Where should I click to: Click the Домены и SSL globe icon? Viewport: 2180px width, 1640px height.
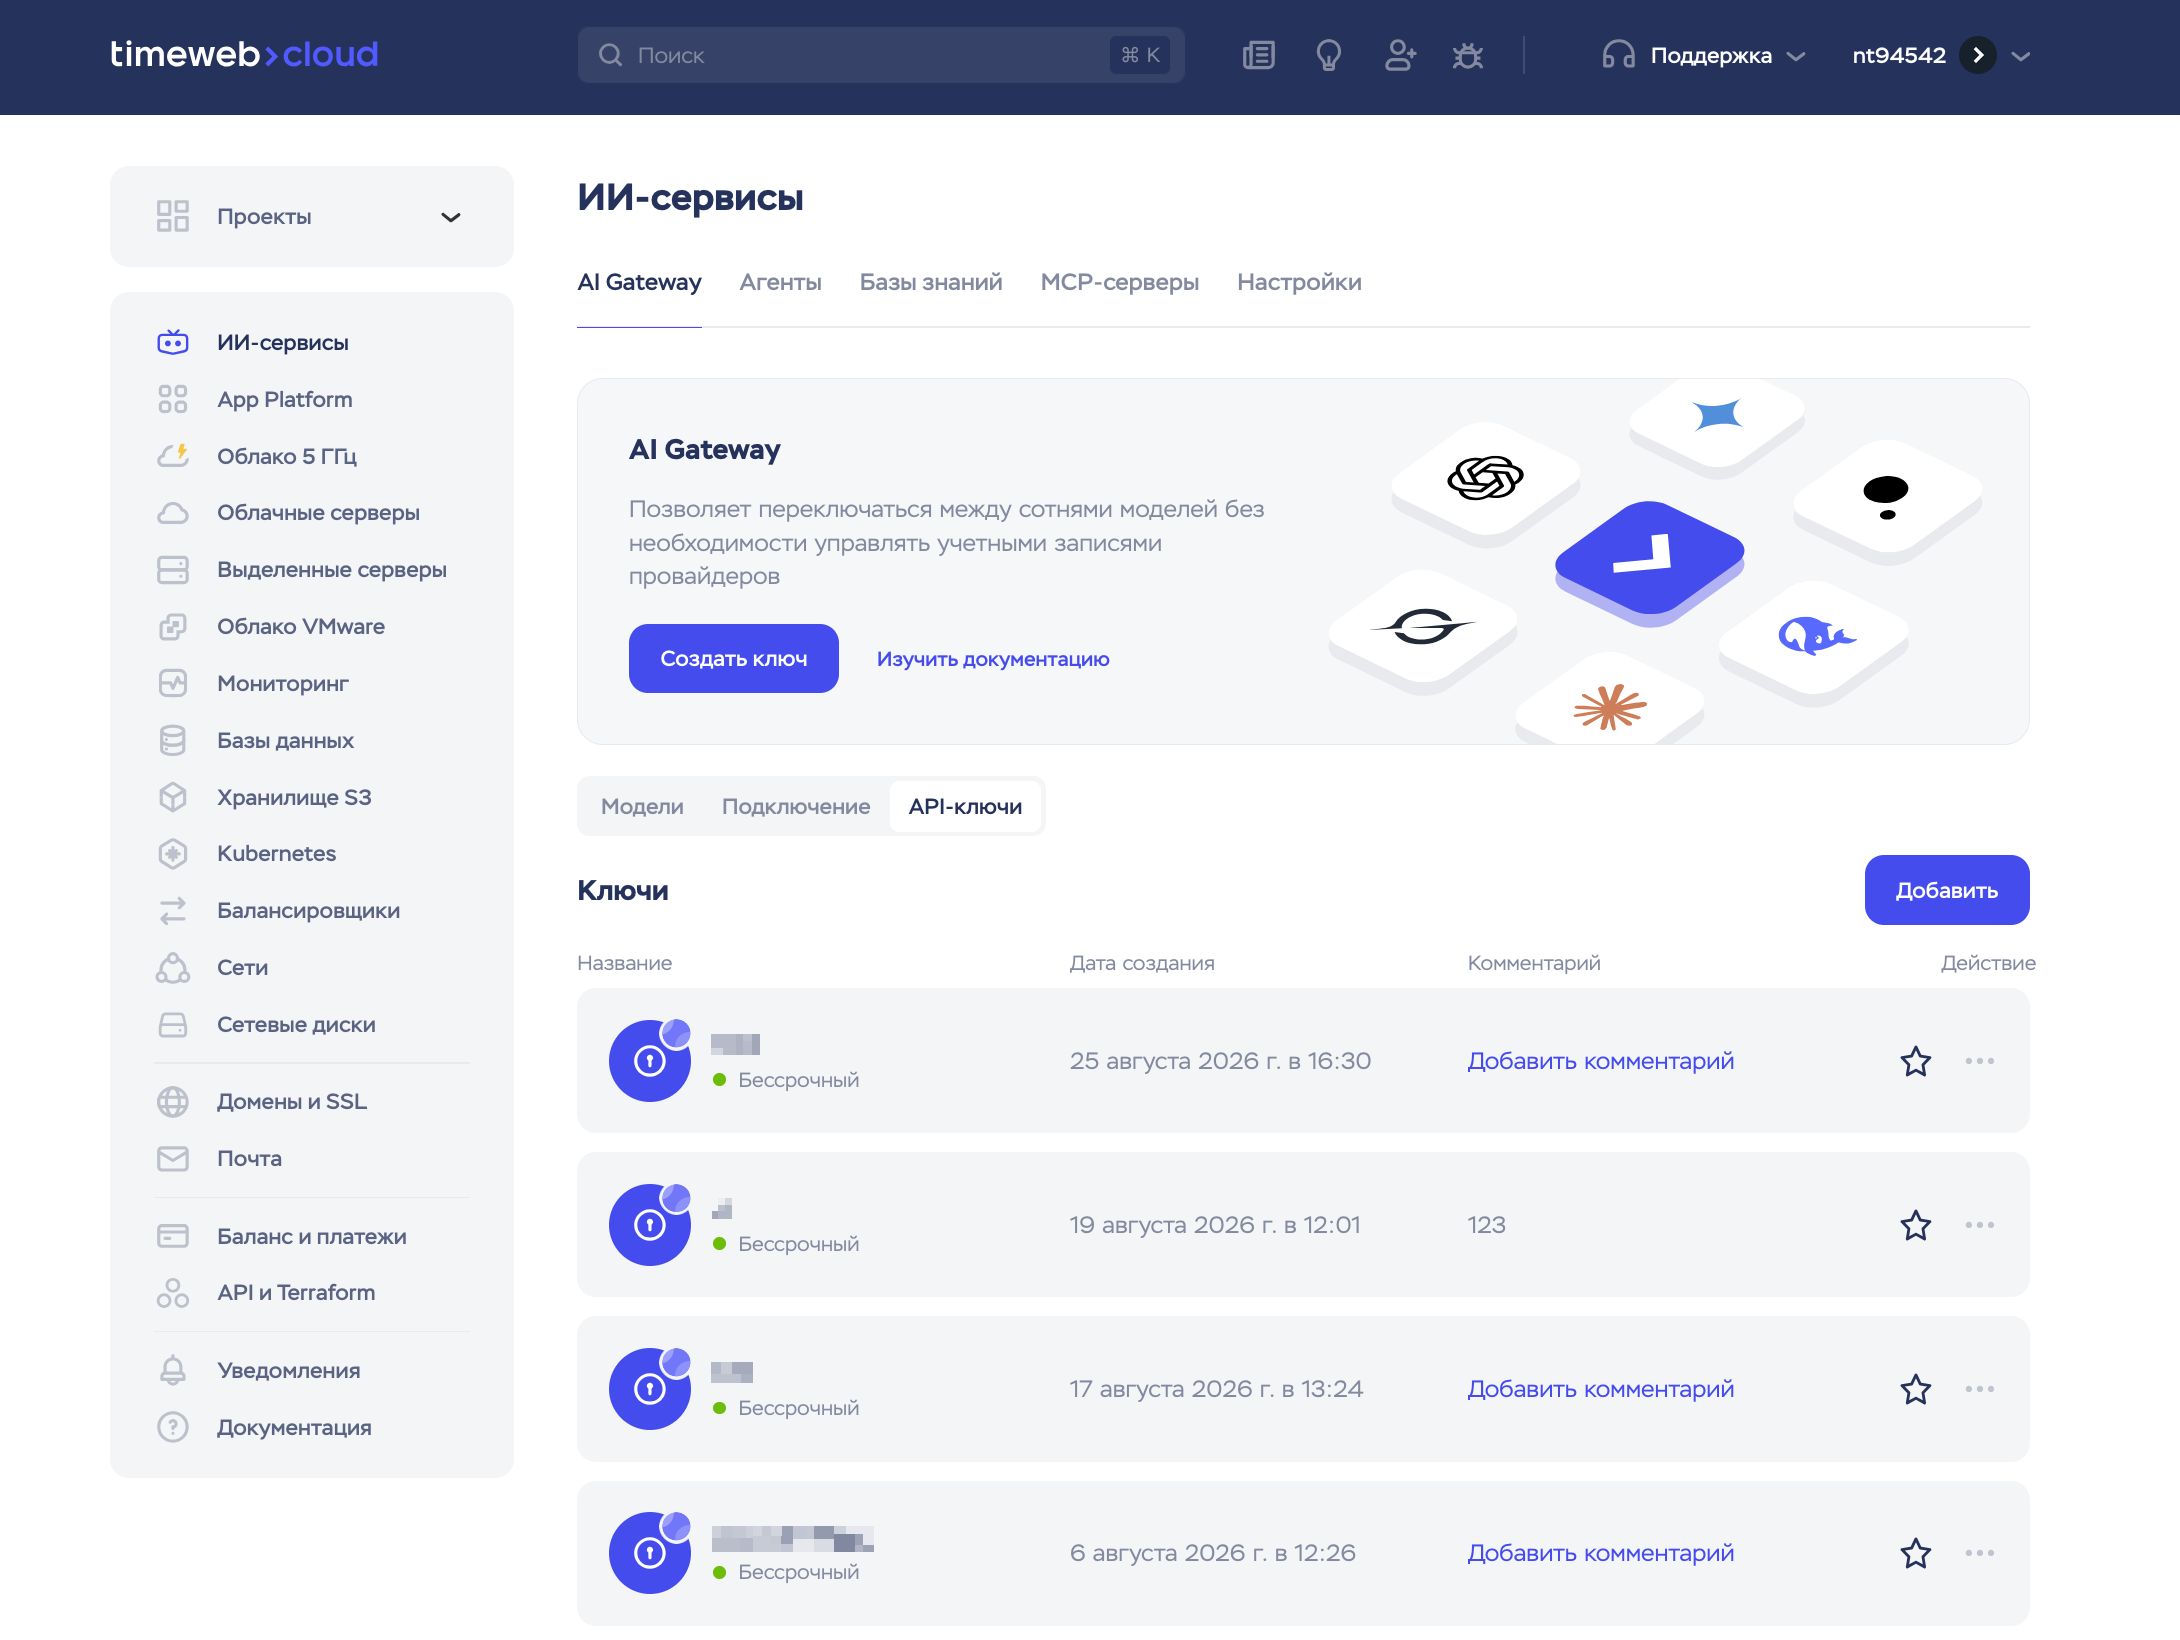pyautogui.click(x=173, y=1101)
